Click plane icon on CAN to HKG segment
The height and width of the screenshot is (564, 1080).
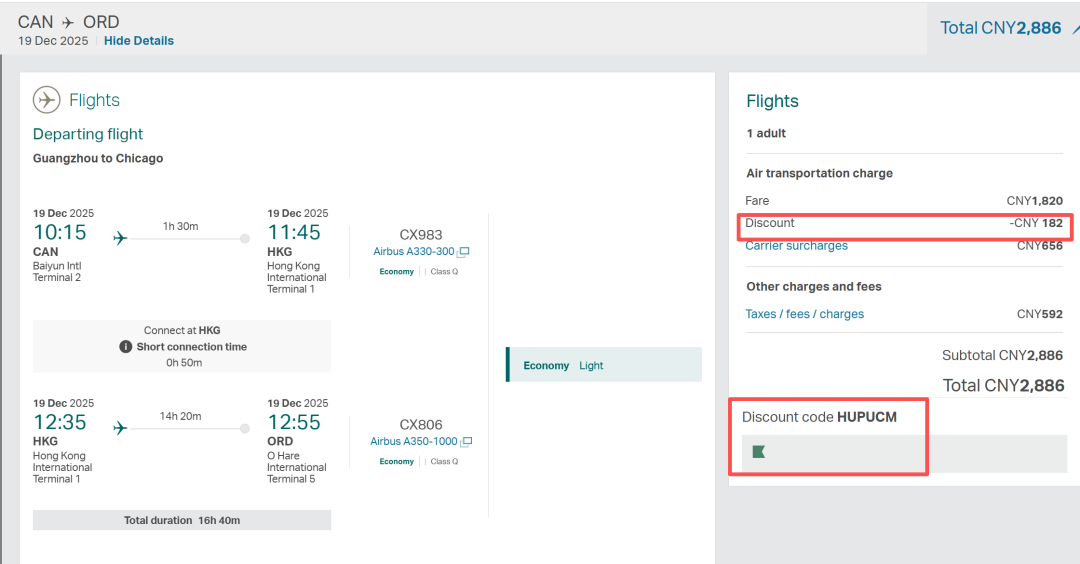tap(120, 238)
